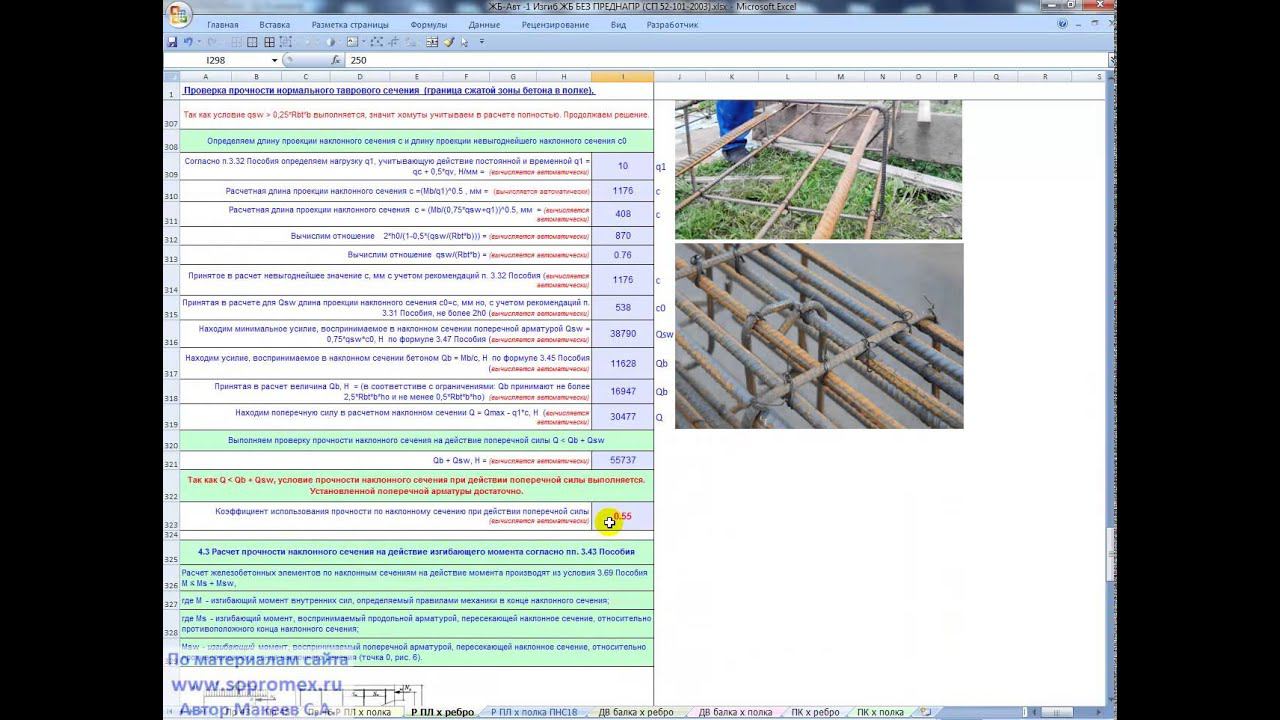
Task: Select column A header
Action: (x=206, y=77)
